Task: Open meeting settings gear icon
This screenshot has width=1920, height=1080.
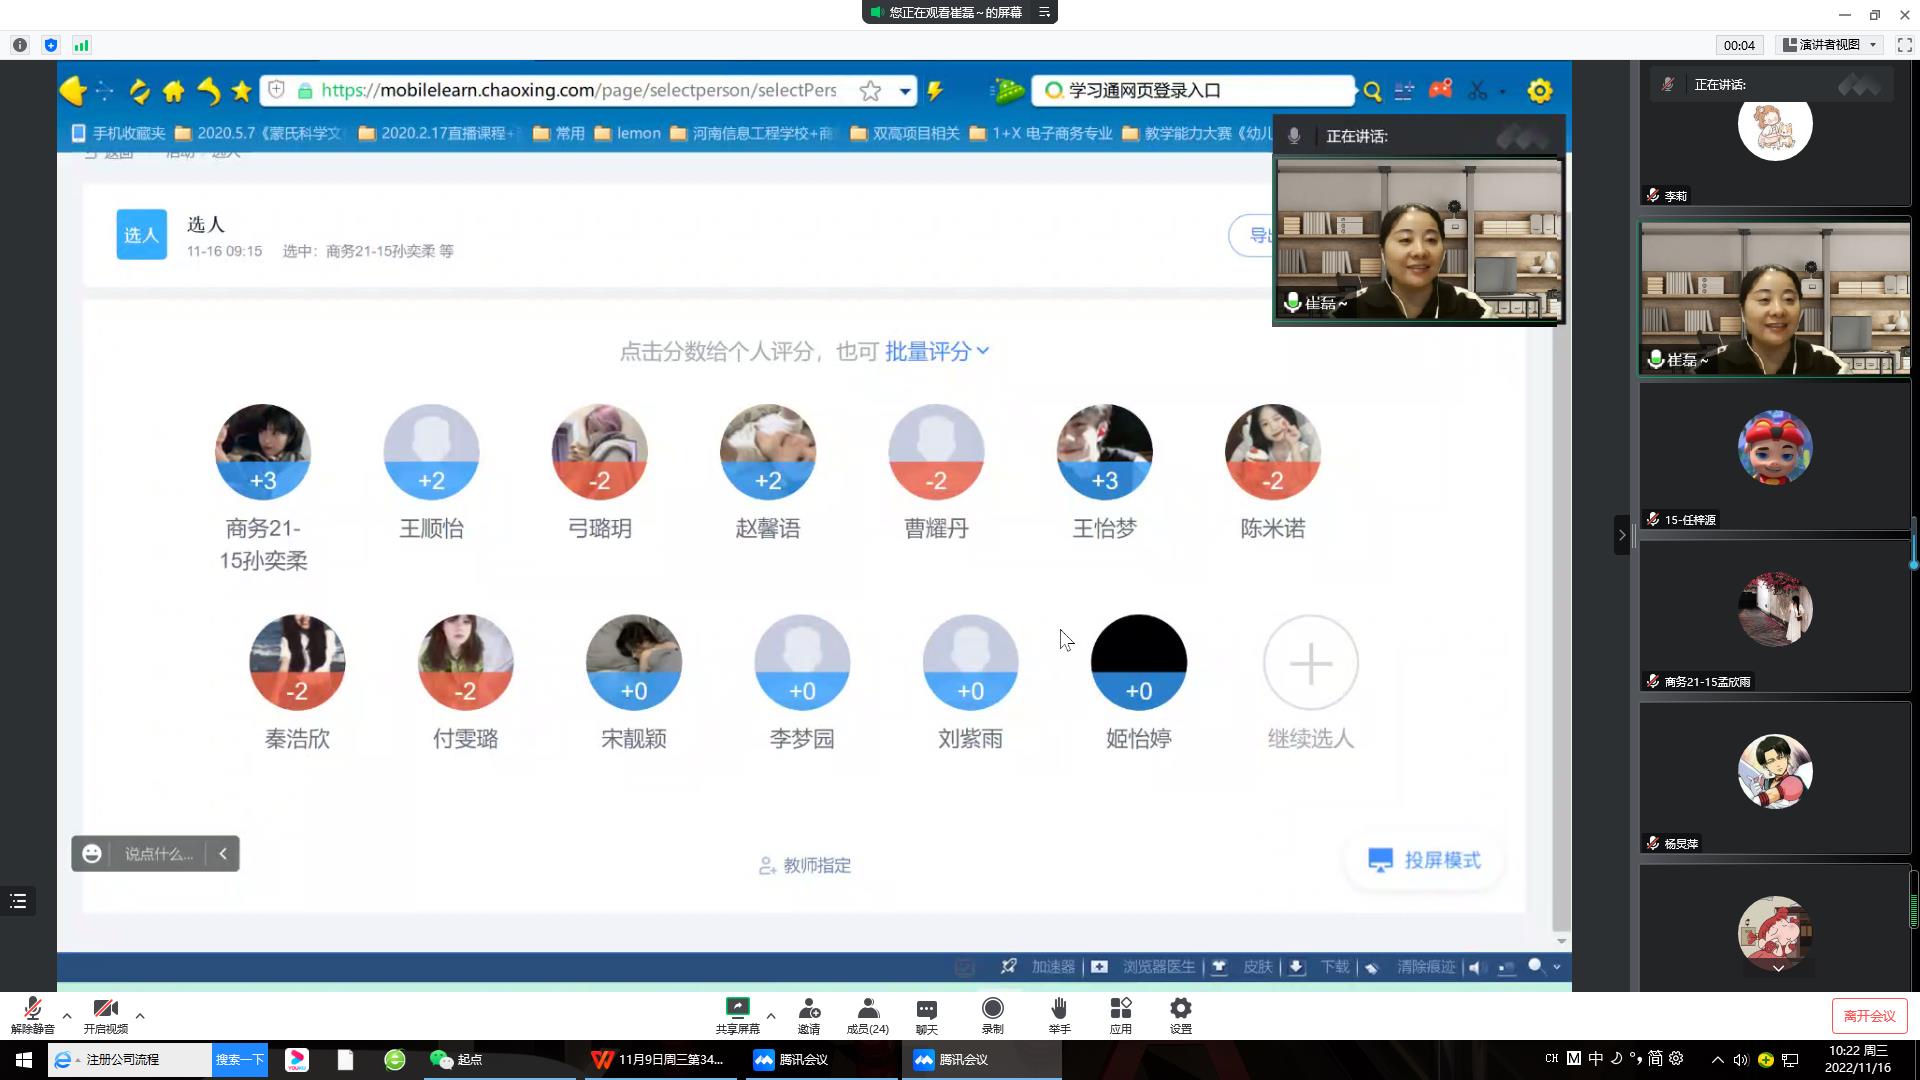Action: click(x=1180, y=1008)
